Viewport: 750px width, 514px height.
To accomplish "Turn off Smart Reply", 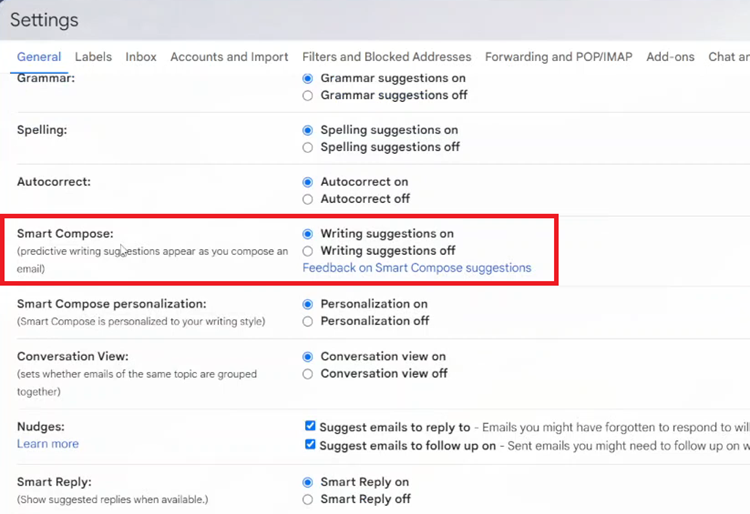I will pos(308,500).
